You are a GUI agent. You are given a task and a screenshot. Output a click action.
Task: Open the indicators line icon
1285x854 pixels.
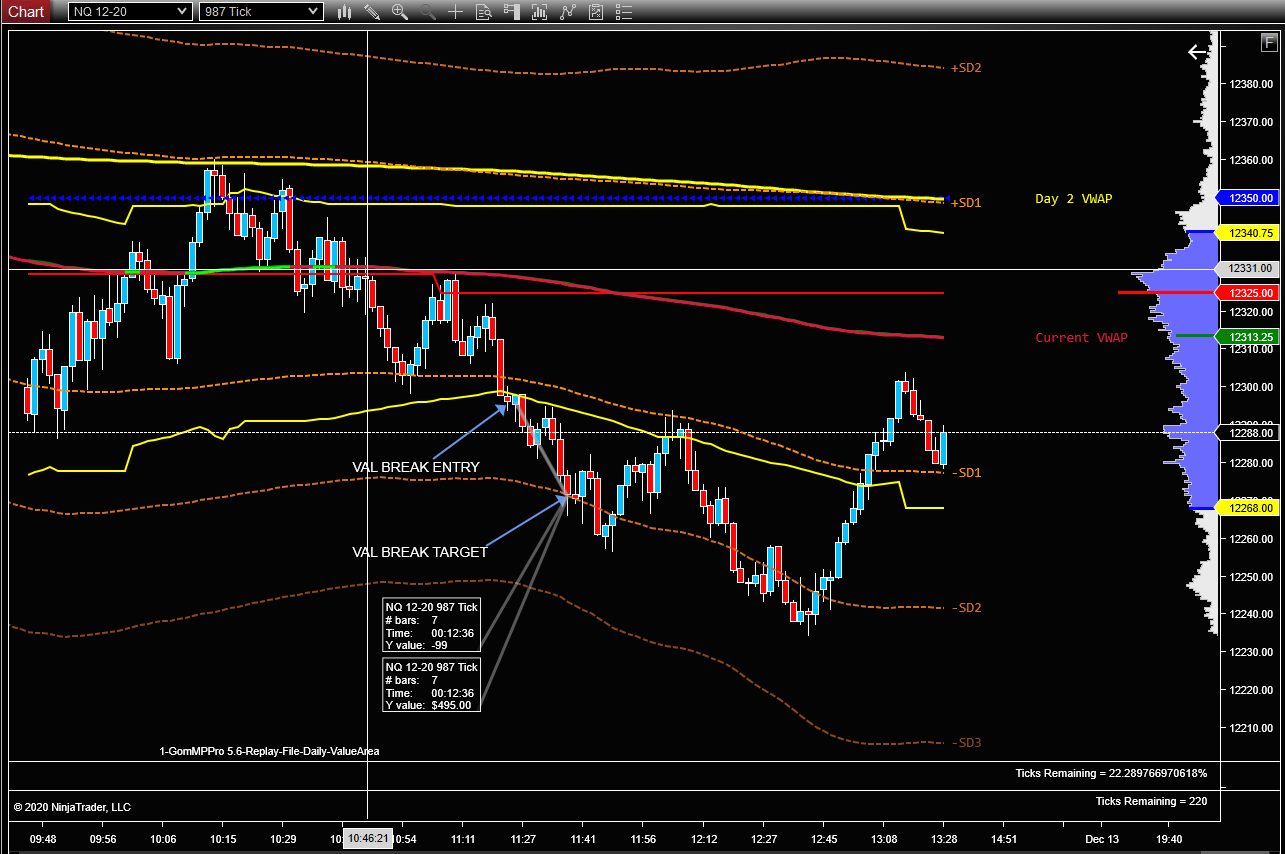(568, 11)
